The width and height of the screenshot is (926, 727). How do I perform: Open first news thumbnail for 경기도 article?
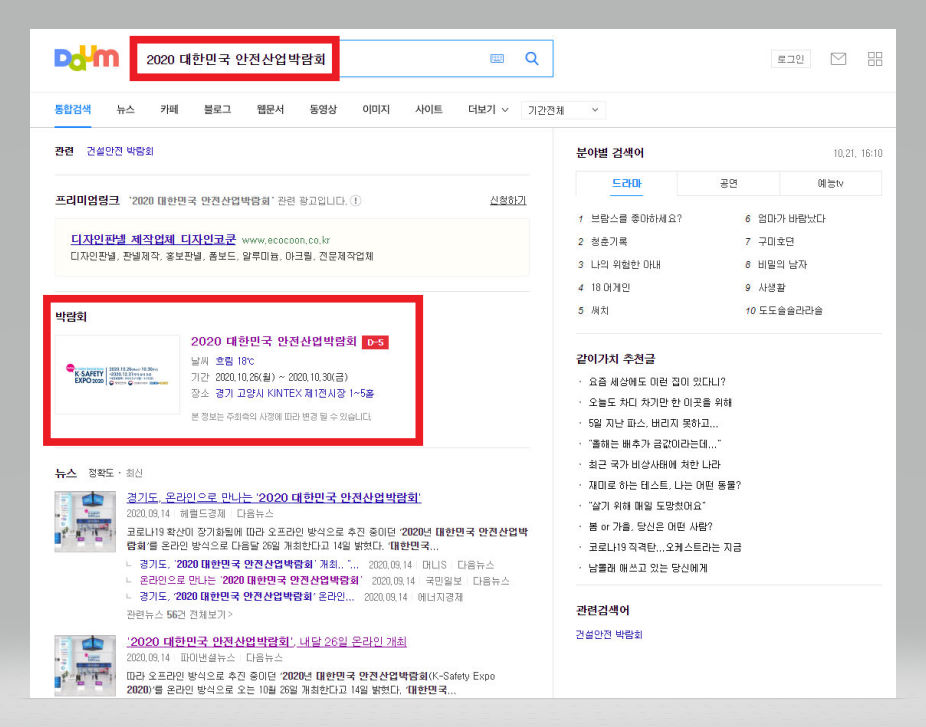[x=85, y=521]
